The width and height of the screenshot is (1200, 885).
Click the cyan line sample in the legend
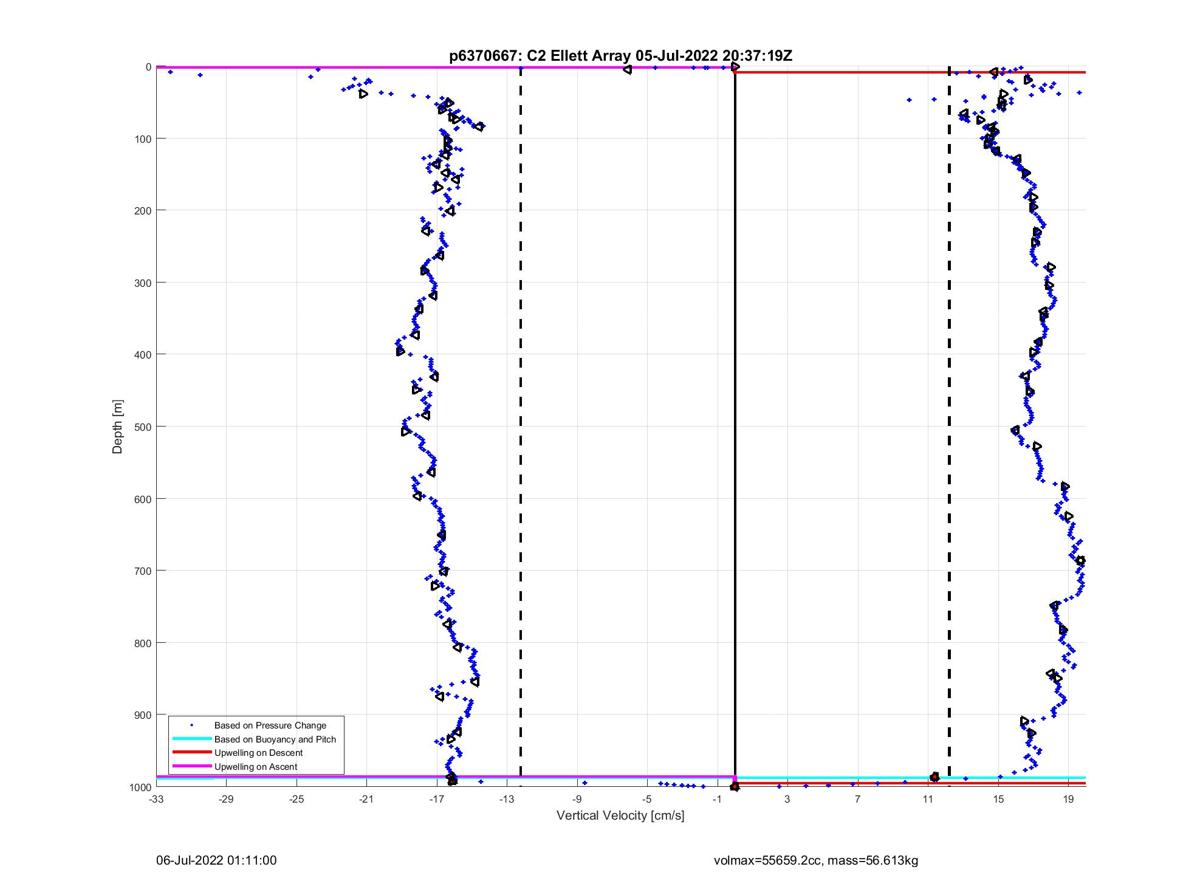[191, 739]
